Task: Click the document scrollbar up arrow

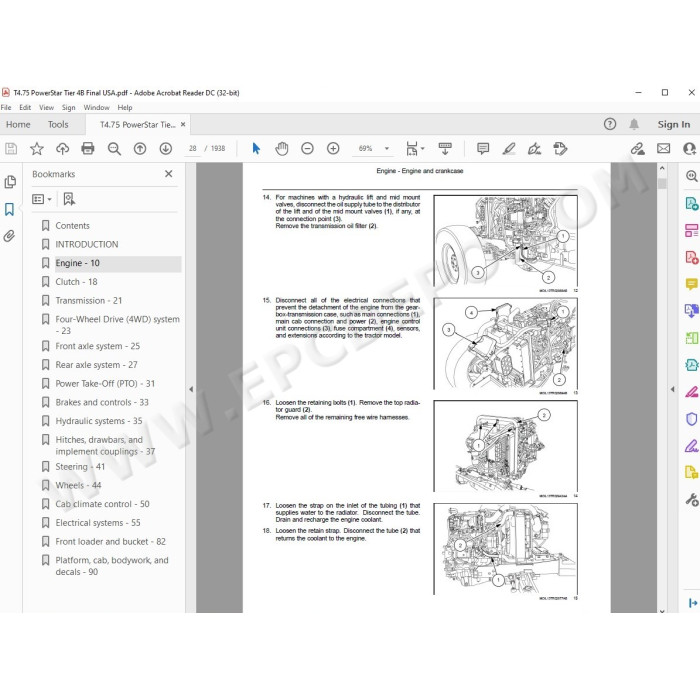Action: tap(662, 169)
